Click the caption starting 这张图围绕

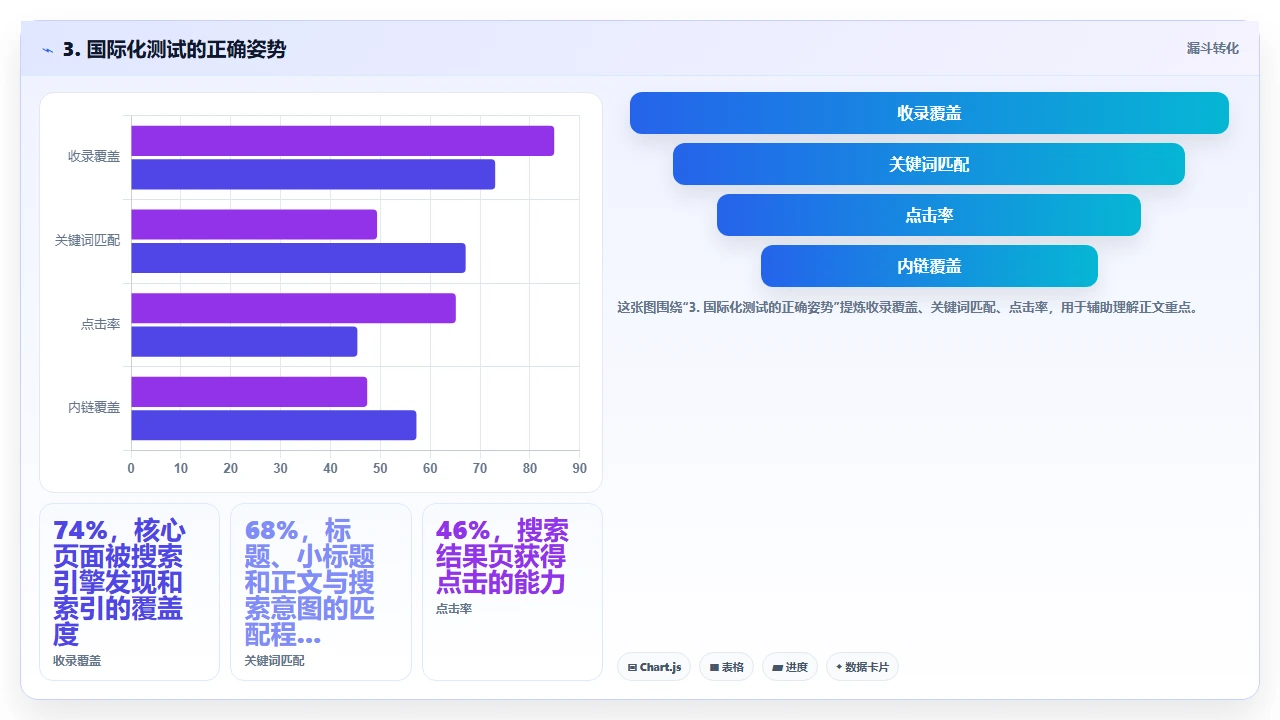(x=907, y=308)
